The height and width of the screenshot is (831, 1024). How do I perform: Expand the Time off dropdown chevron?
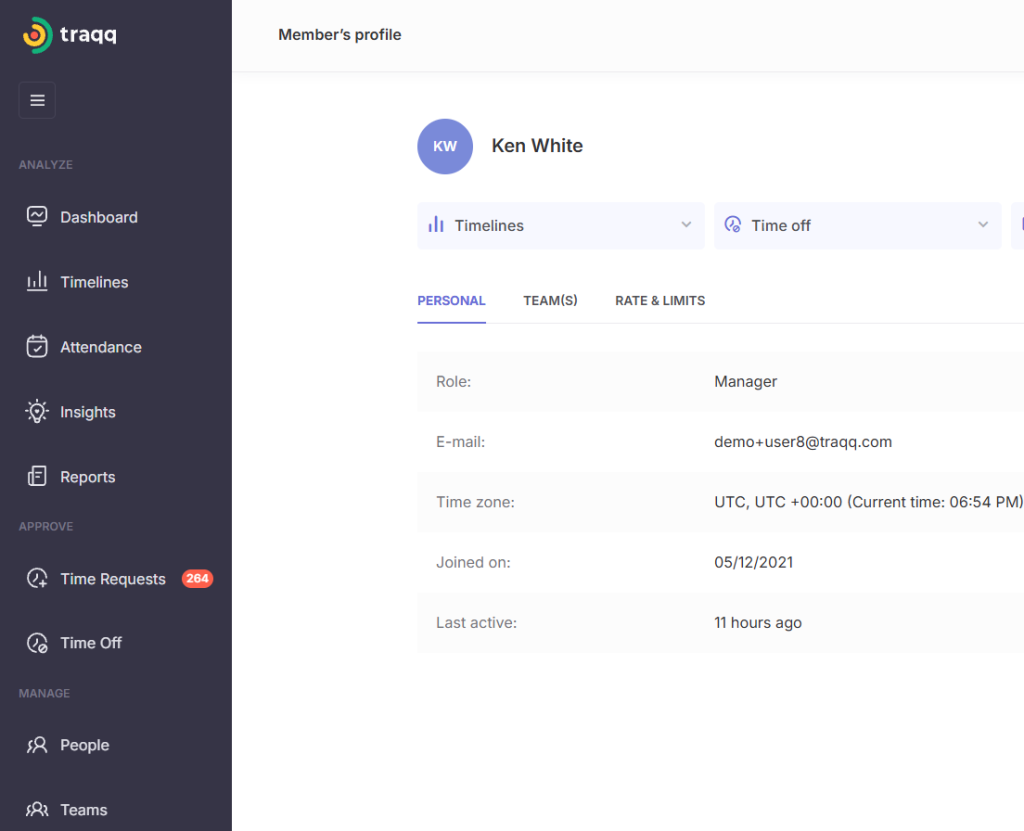[x=982, y=225]
